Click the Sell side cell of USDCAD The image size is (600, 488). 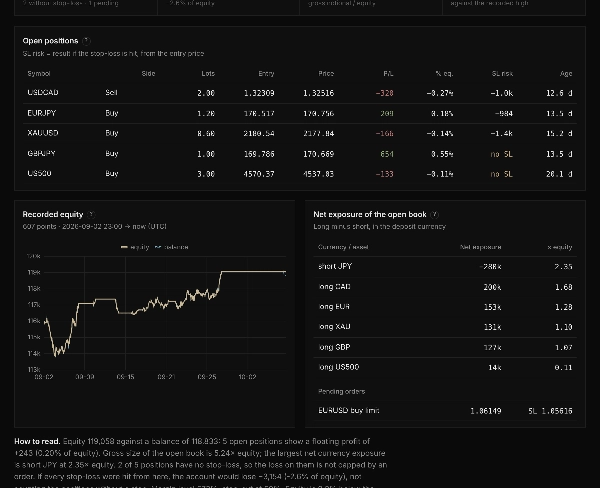tap(111, 93)
